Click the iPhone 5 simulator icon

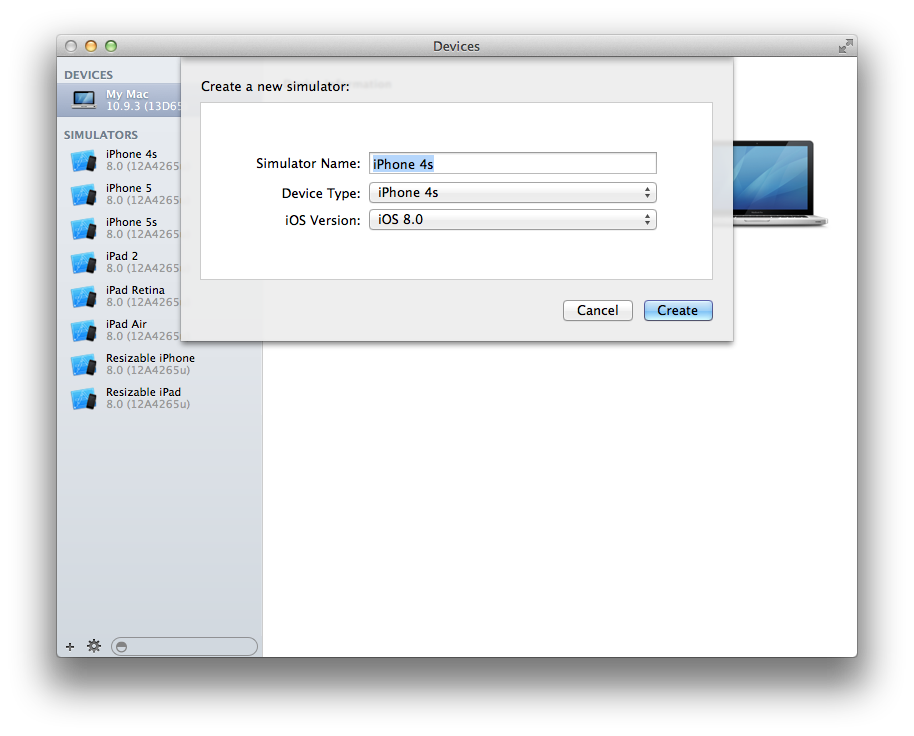click(84, 195)
